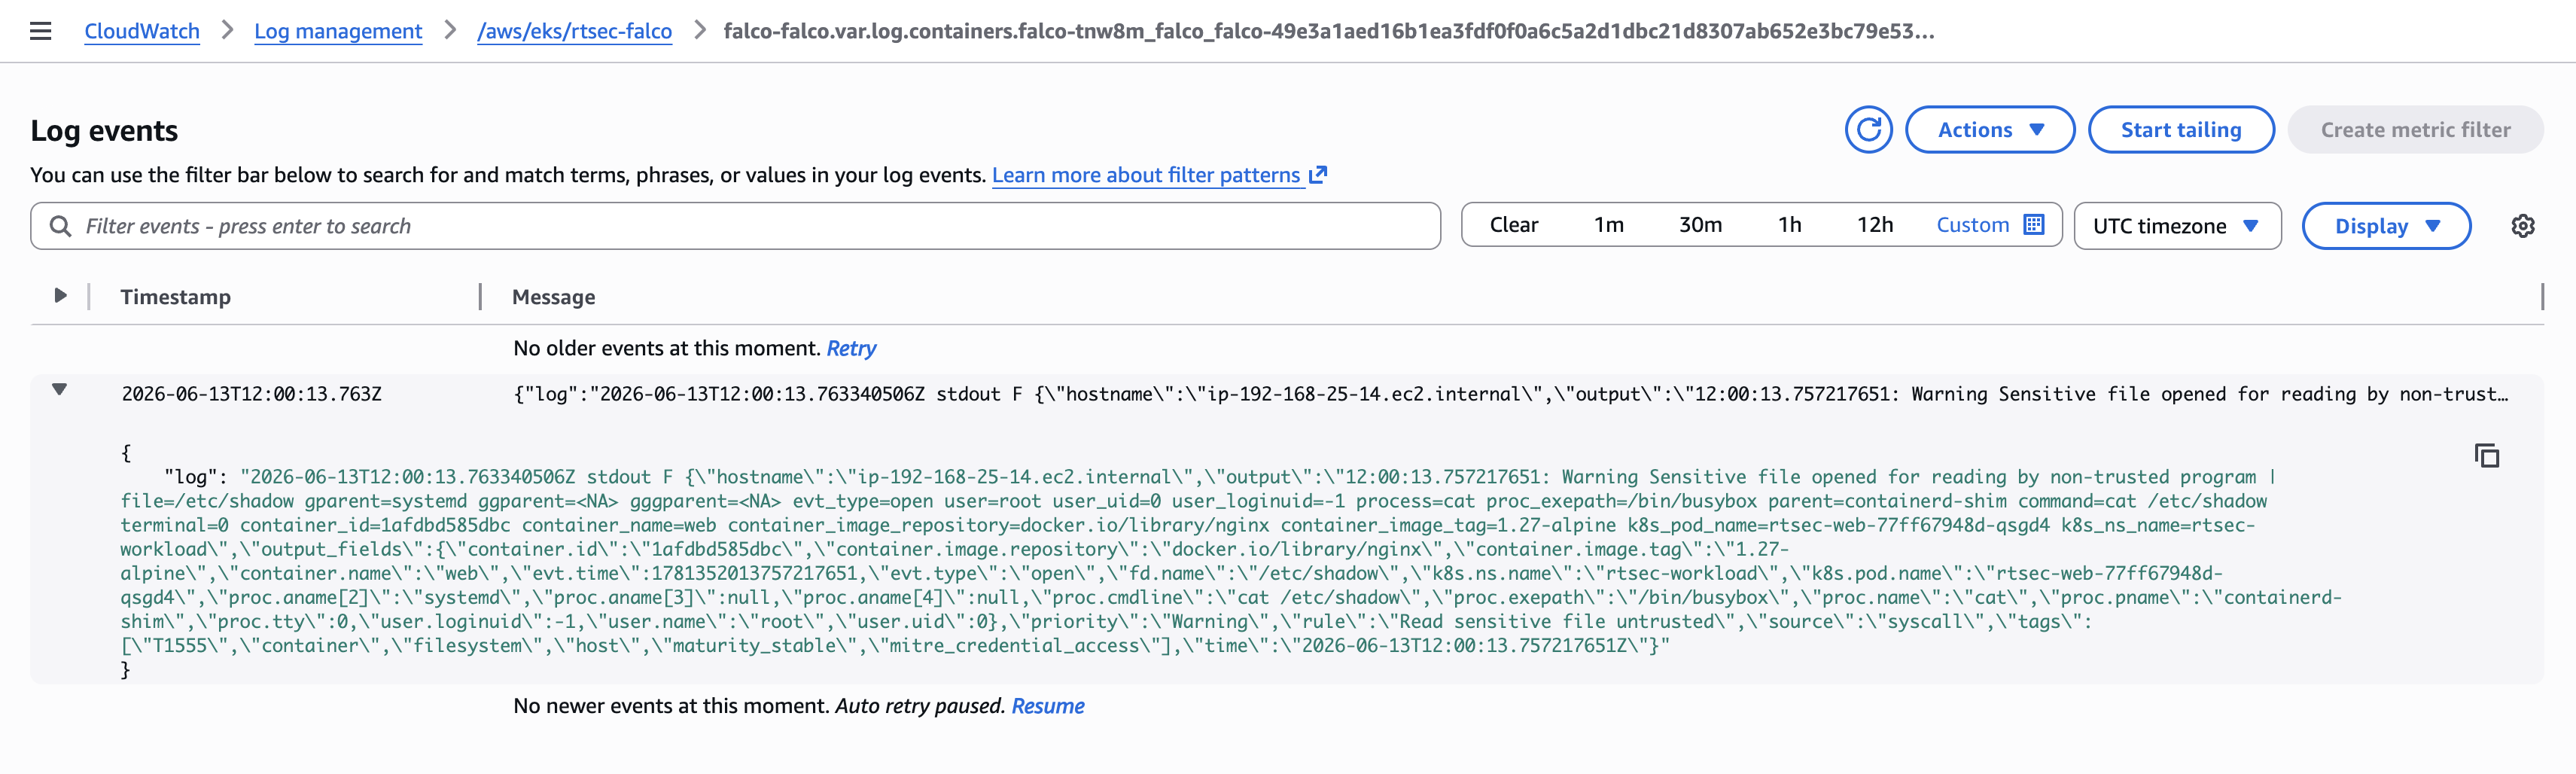Clear the time range filter

tap(1513, 225)
